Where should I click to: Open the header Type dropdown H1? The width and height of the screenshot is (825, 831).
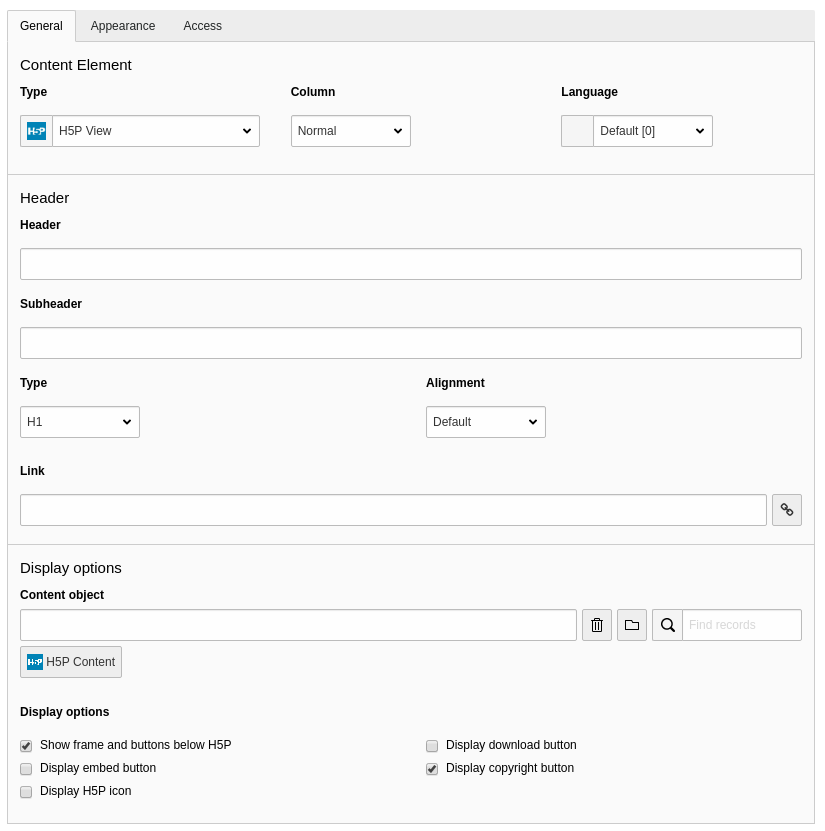point(80,422)
